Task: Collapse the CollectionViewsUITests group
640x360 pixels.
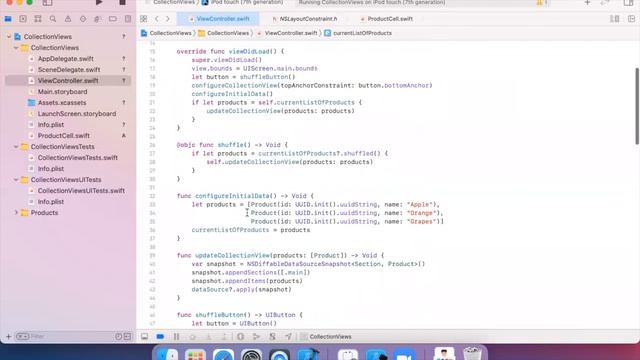Action: coord(16,180)
